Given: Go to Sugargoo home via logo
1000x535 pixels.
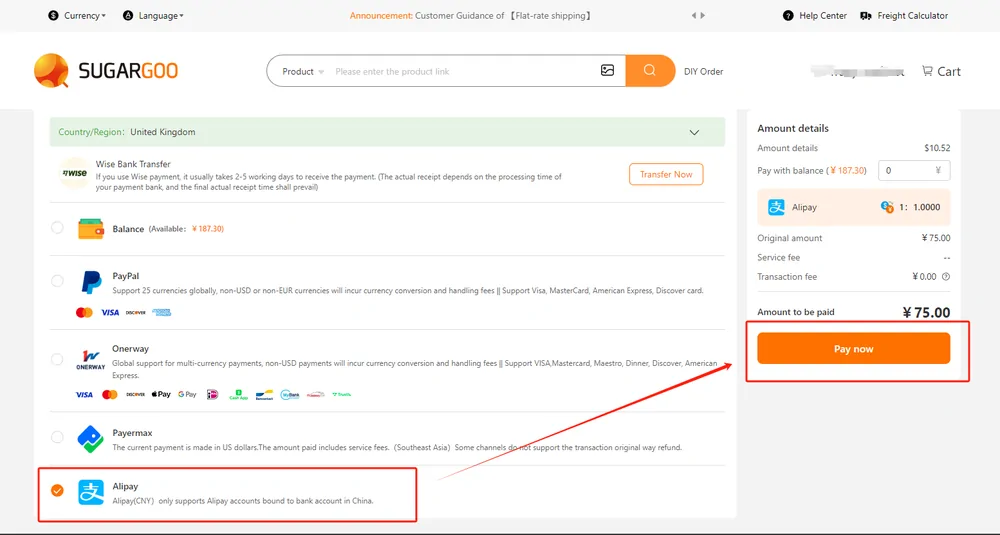Looking at the screenshot, I should 106,70.
